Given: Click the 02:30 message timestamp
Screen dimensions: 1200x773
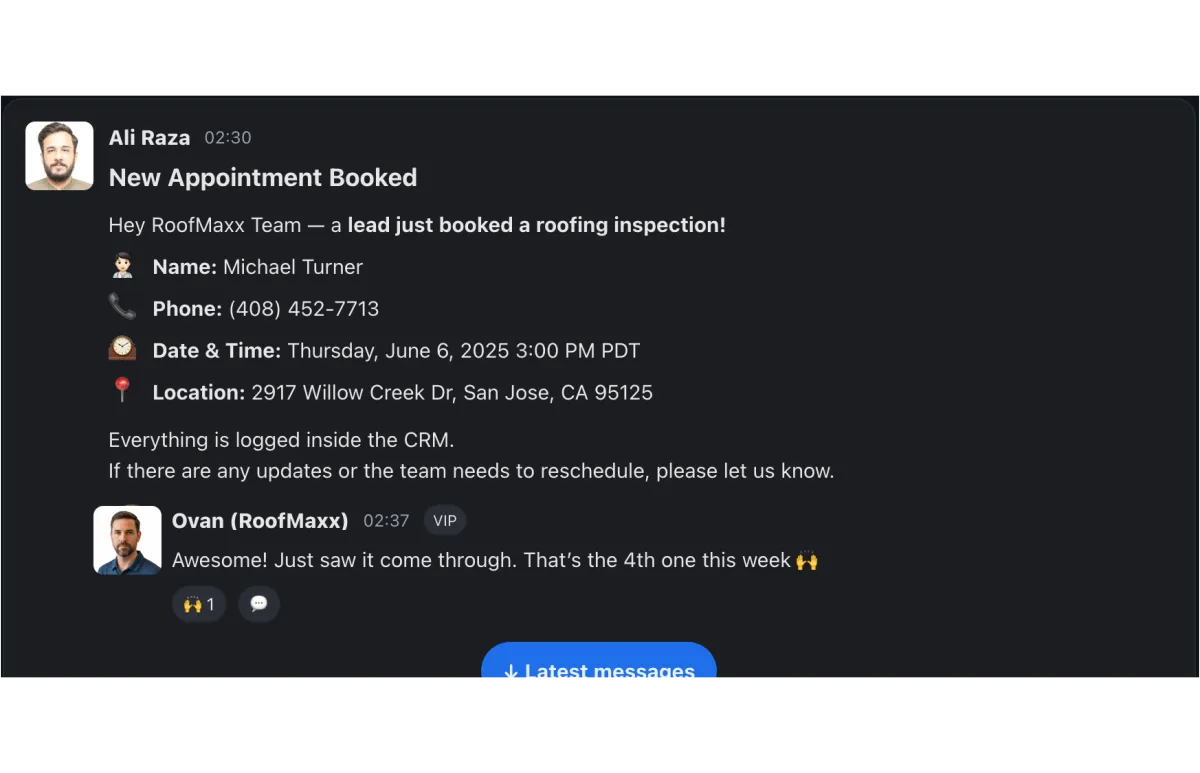Looking at the screenshot, I should tap(228, 138).
